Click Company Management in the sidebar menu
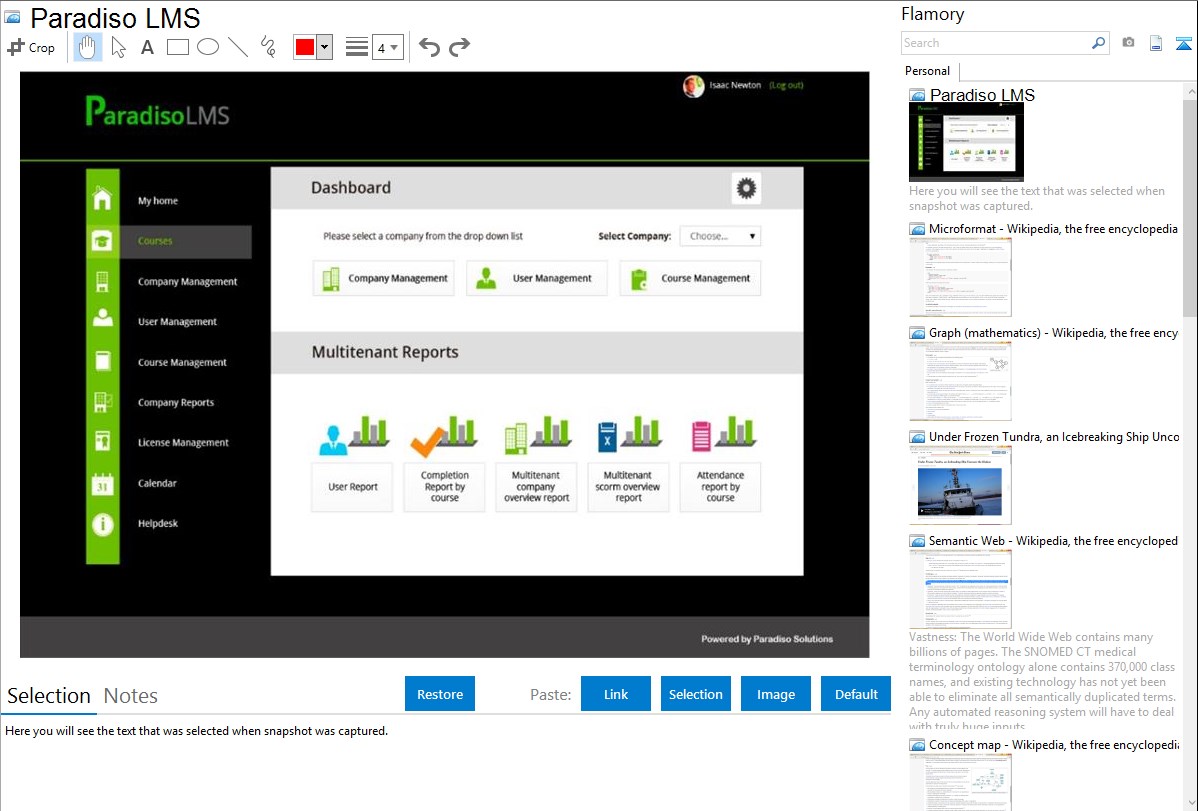Image resolution: width=1198 pixels, height=811 pixels. pyautogui.click(x=187, y=281)
